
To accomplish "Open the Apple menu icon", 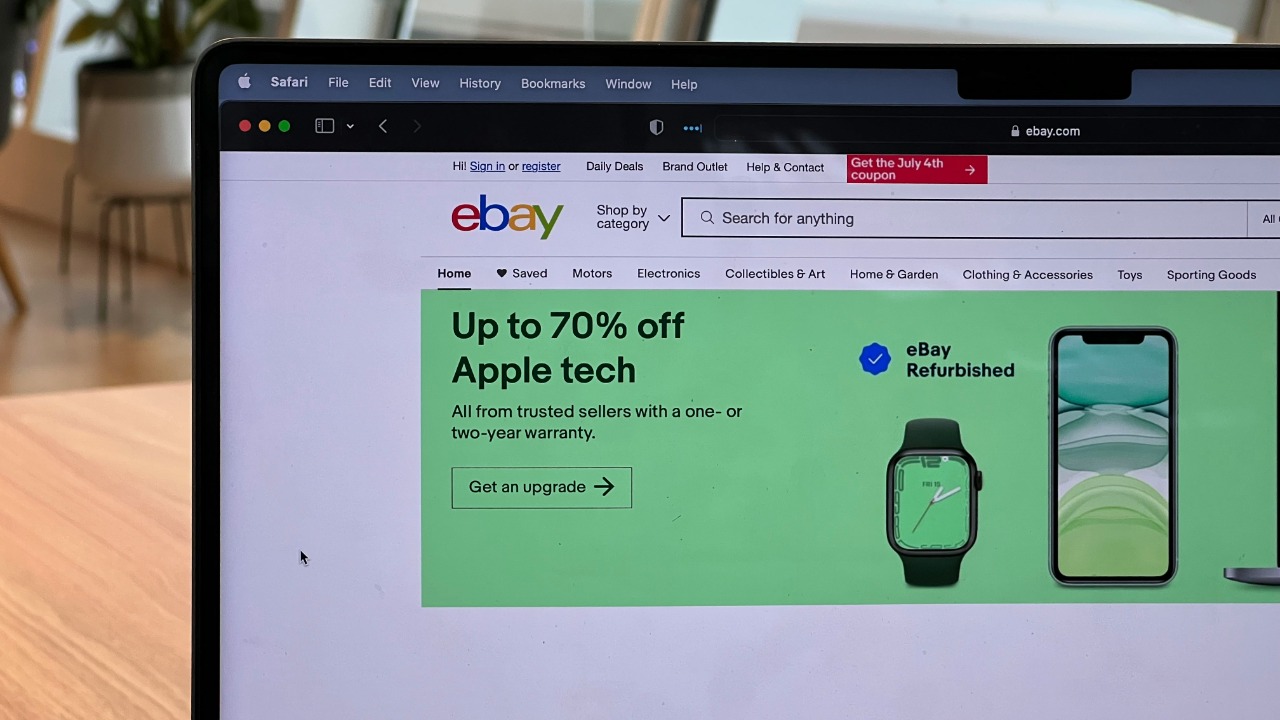I will [x=244, y=82].
